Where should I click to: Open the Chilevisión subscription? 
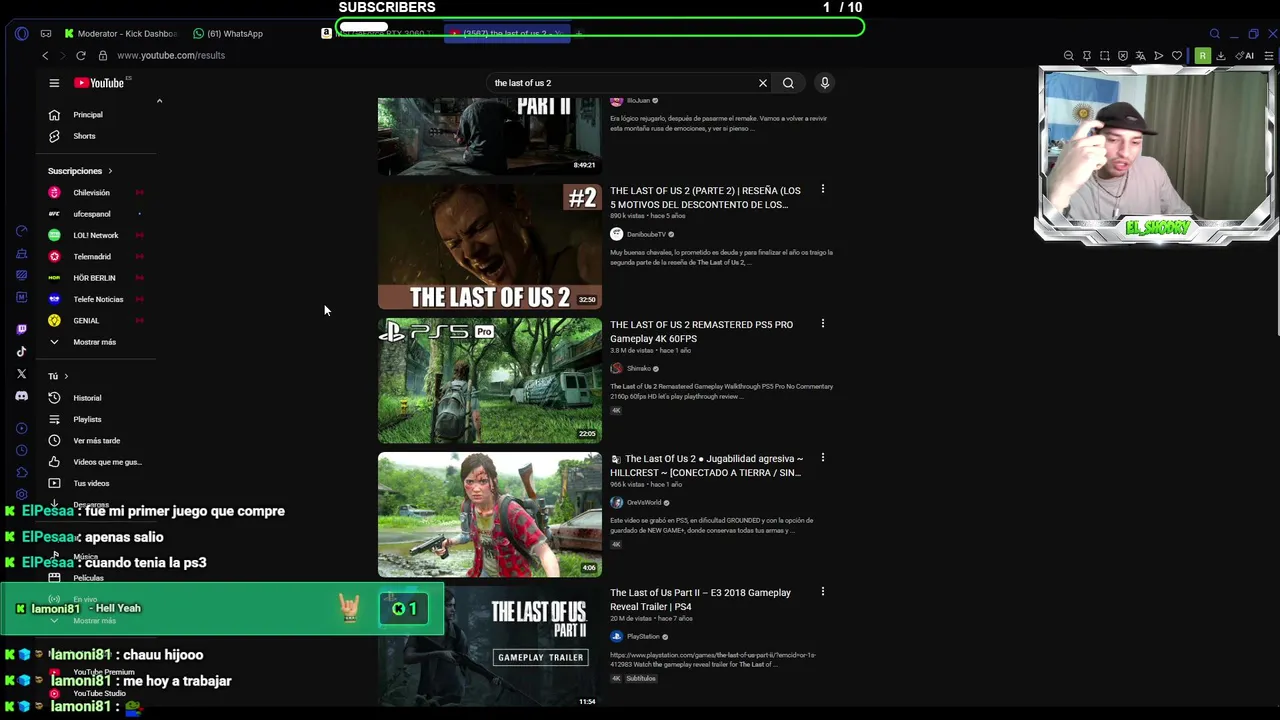91,192
